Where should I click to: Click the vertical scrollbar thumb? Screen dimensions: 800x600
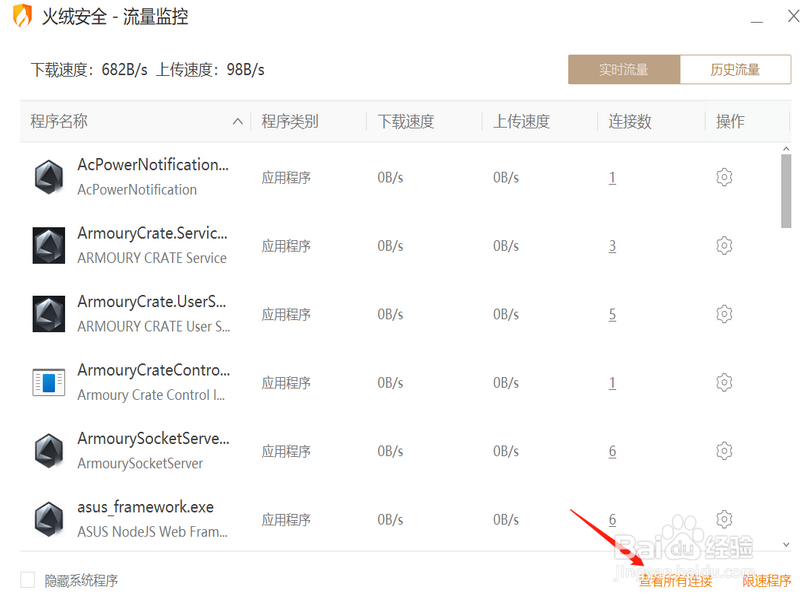coord(786,191)
